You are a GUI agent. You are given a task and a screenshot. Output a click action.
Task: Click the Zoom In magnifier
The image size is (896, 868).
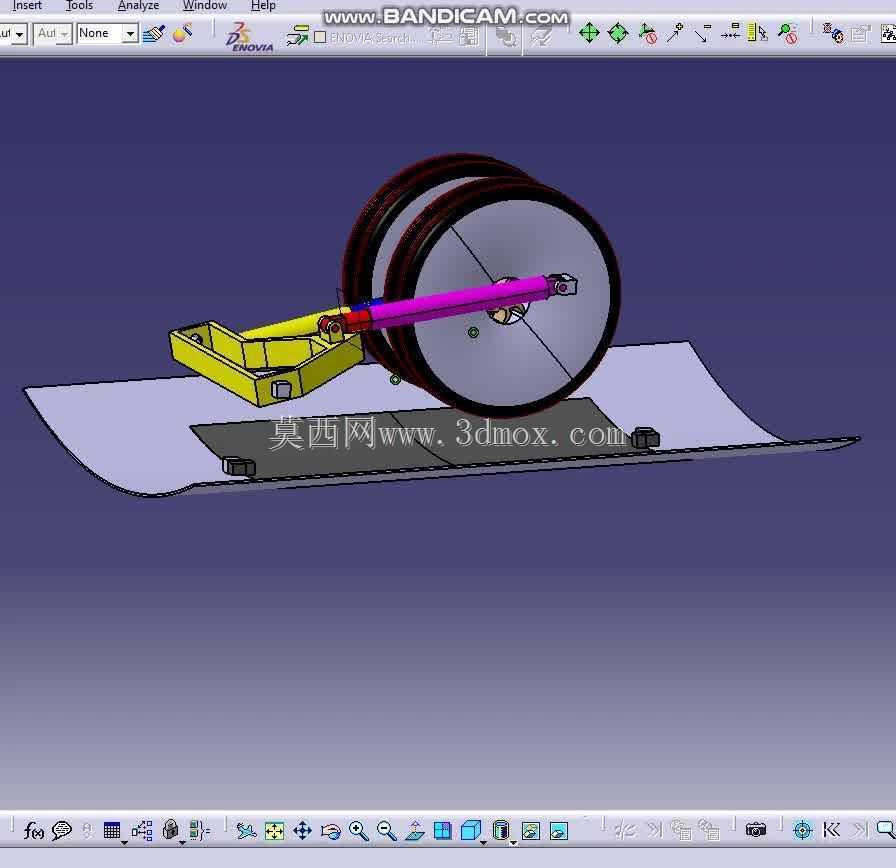358,830
